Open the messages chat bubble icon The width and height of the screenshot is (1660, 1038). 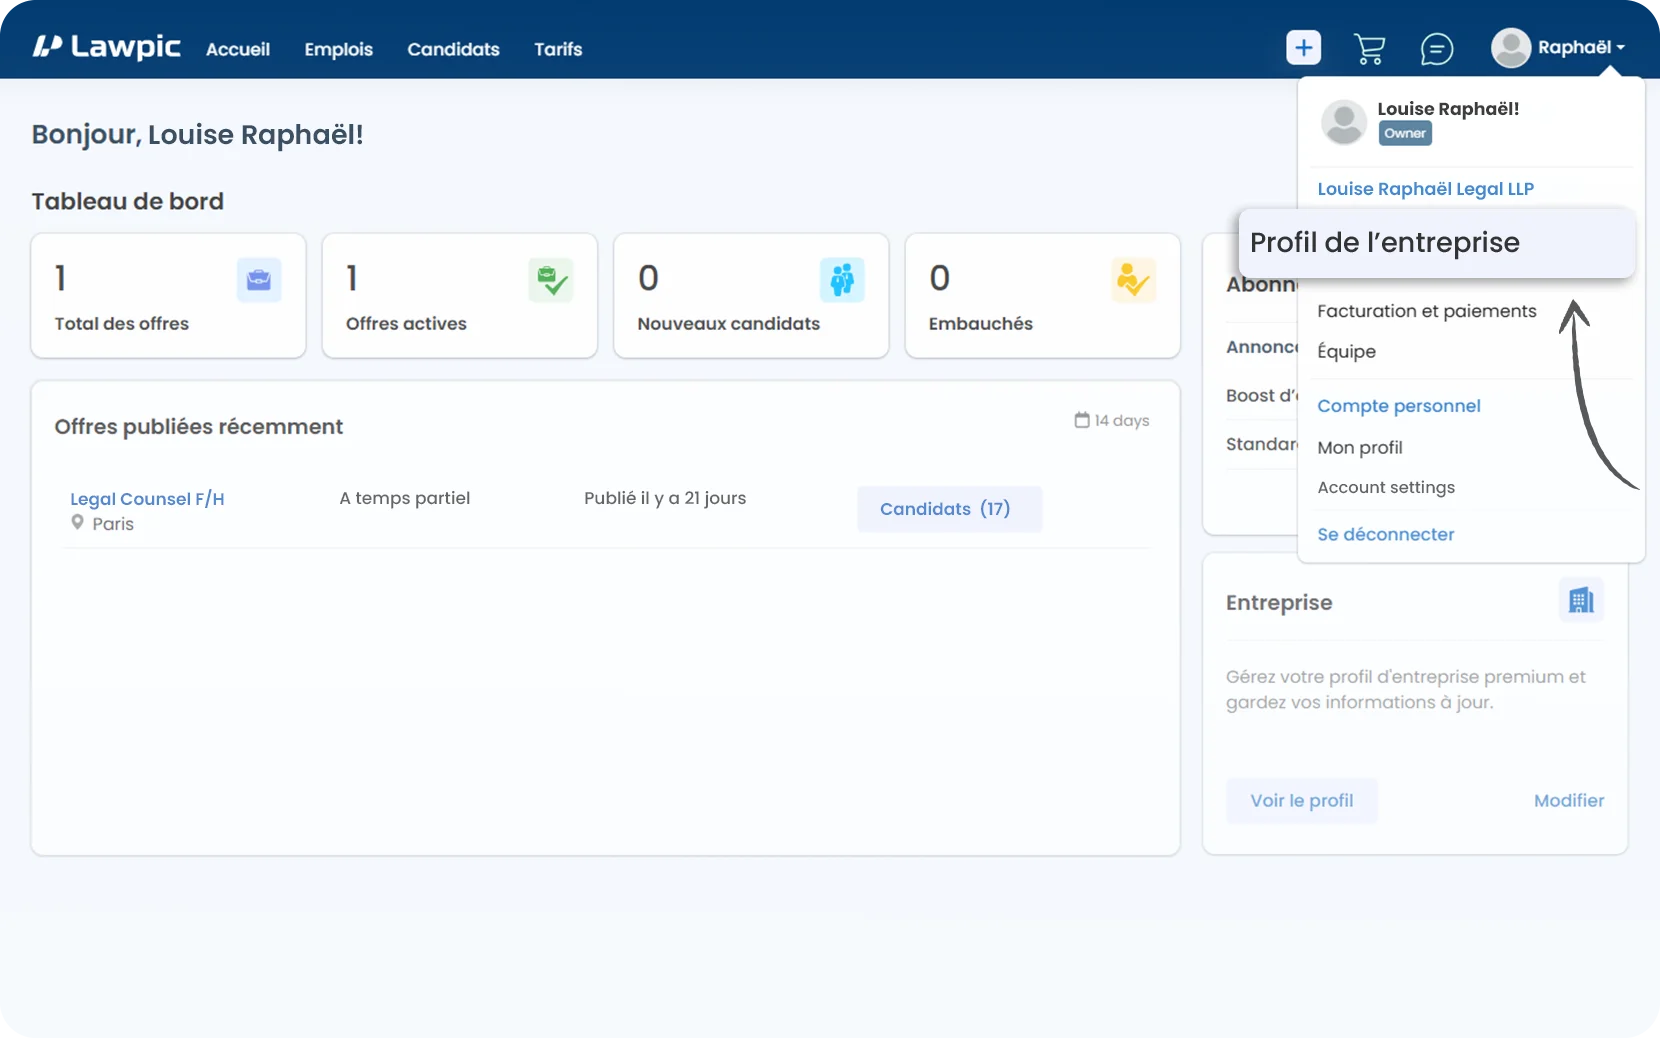pos(1437,48)
